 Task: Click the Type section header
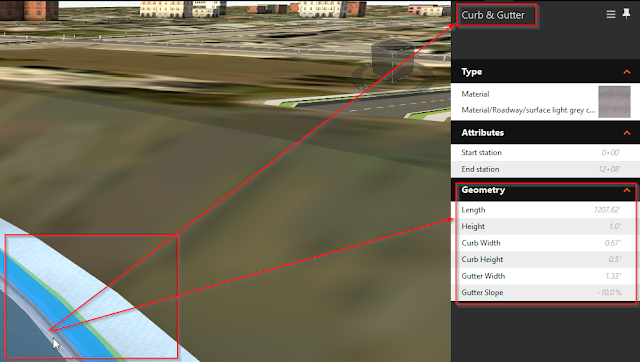coord(545,72)
